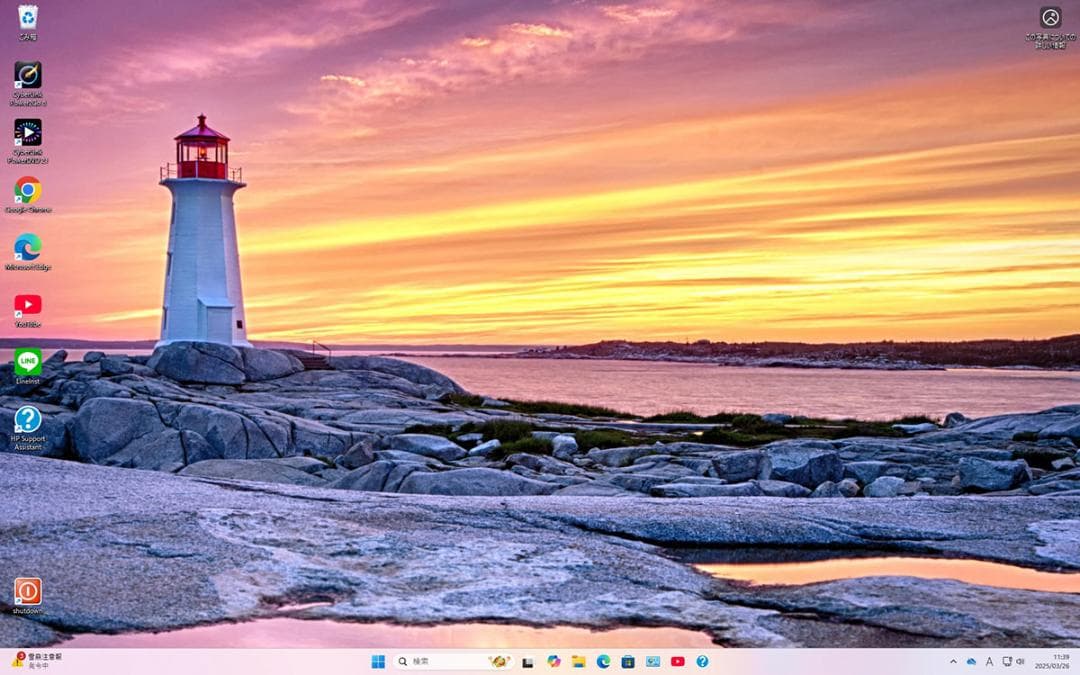Open CyberLink PowerDVD desktop shortcut
The image size is (1080, 675).
tap(28, 133)
